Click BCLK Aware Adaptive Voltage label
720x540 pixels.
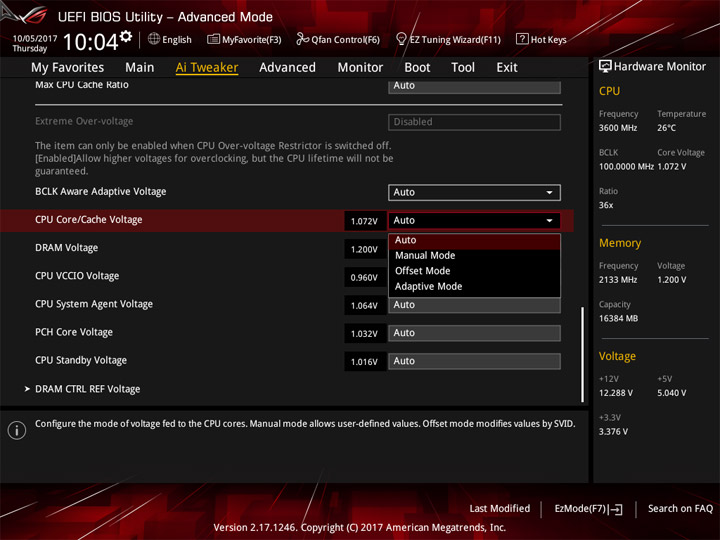click(x=101, y=192)
